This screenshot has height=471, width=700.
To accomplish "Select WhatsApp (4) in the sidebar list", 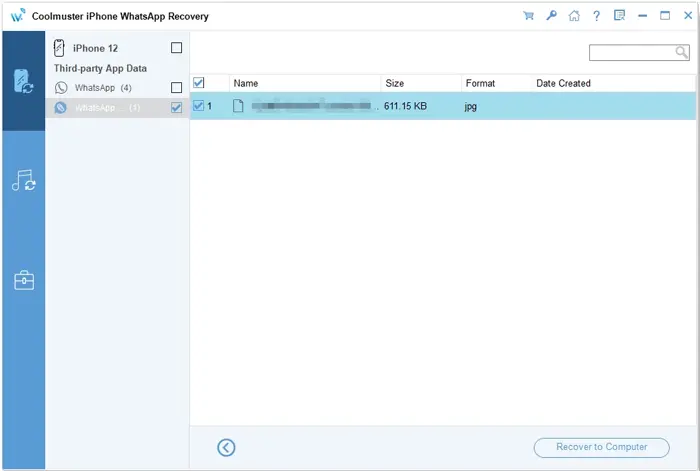I will (102, 88).
